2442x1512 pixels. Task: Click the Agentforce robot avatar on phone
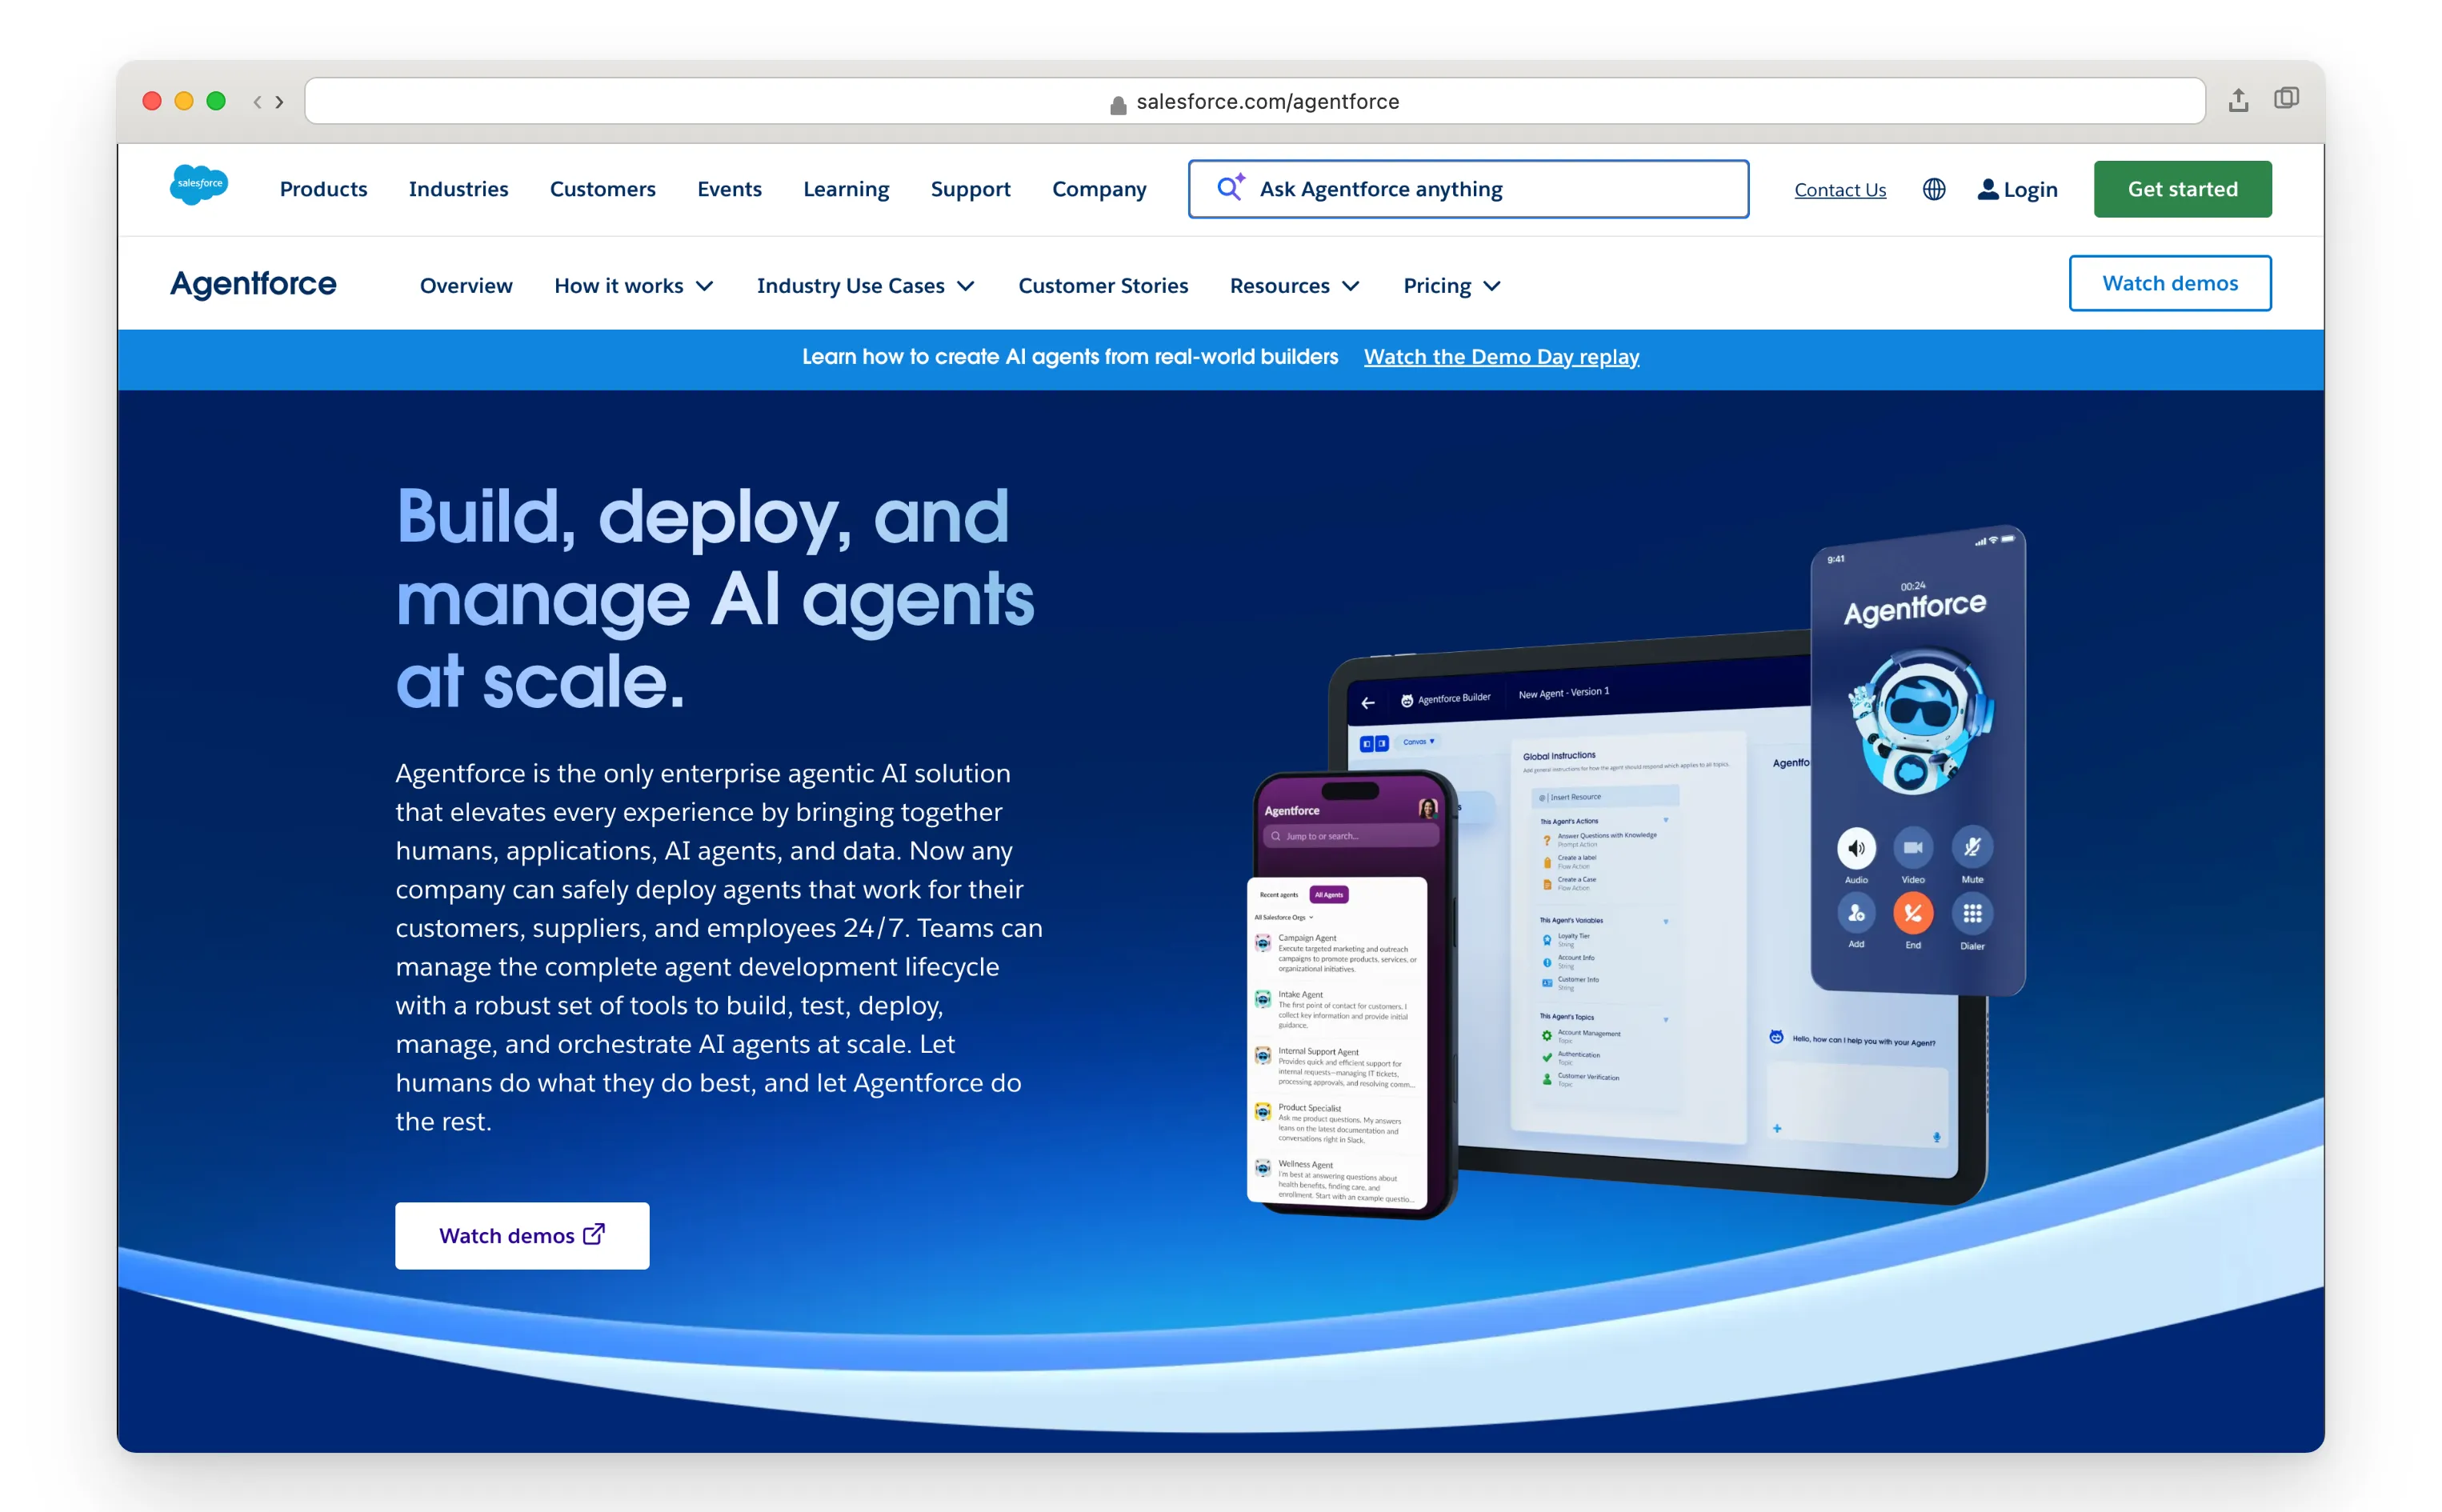click(1919, 722)
